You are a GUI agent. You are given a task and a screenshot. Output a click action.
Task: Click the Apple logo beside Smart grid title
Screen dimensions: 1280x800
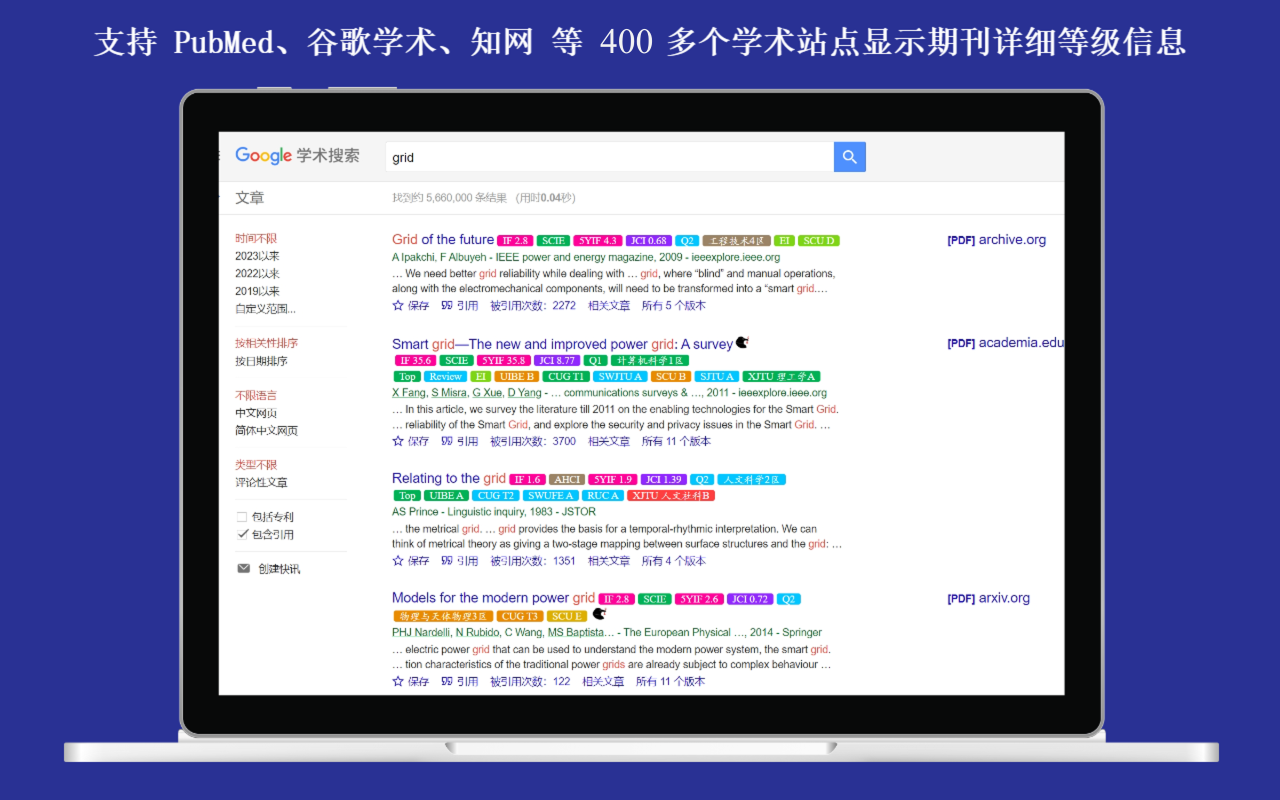point(740,342)
